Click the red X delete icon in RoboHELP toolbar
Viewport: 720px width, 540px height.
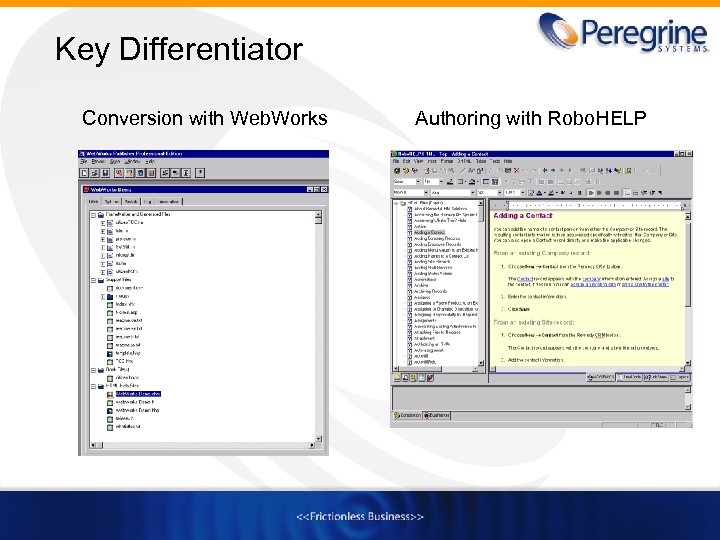tap(516, 170)
